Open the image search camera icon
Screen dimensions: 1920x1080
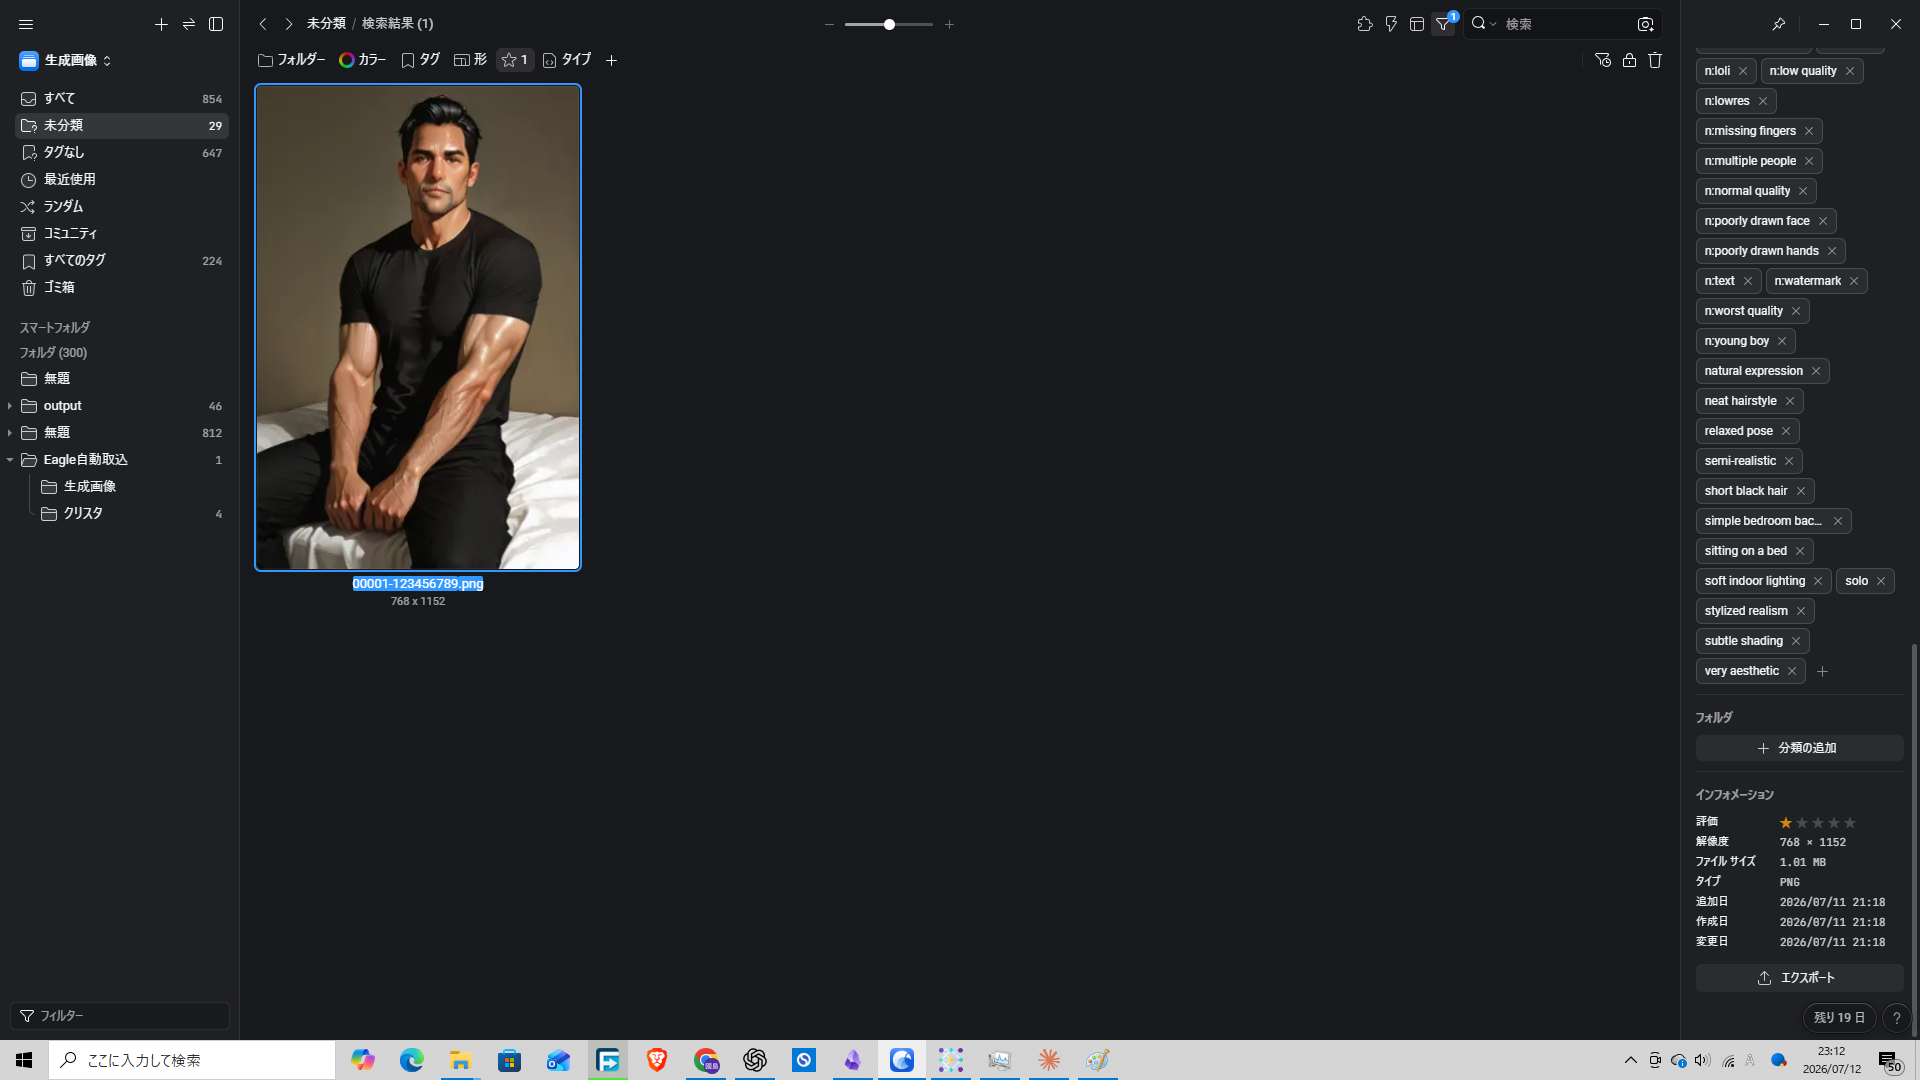tap(1645, 24)
